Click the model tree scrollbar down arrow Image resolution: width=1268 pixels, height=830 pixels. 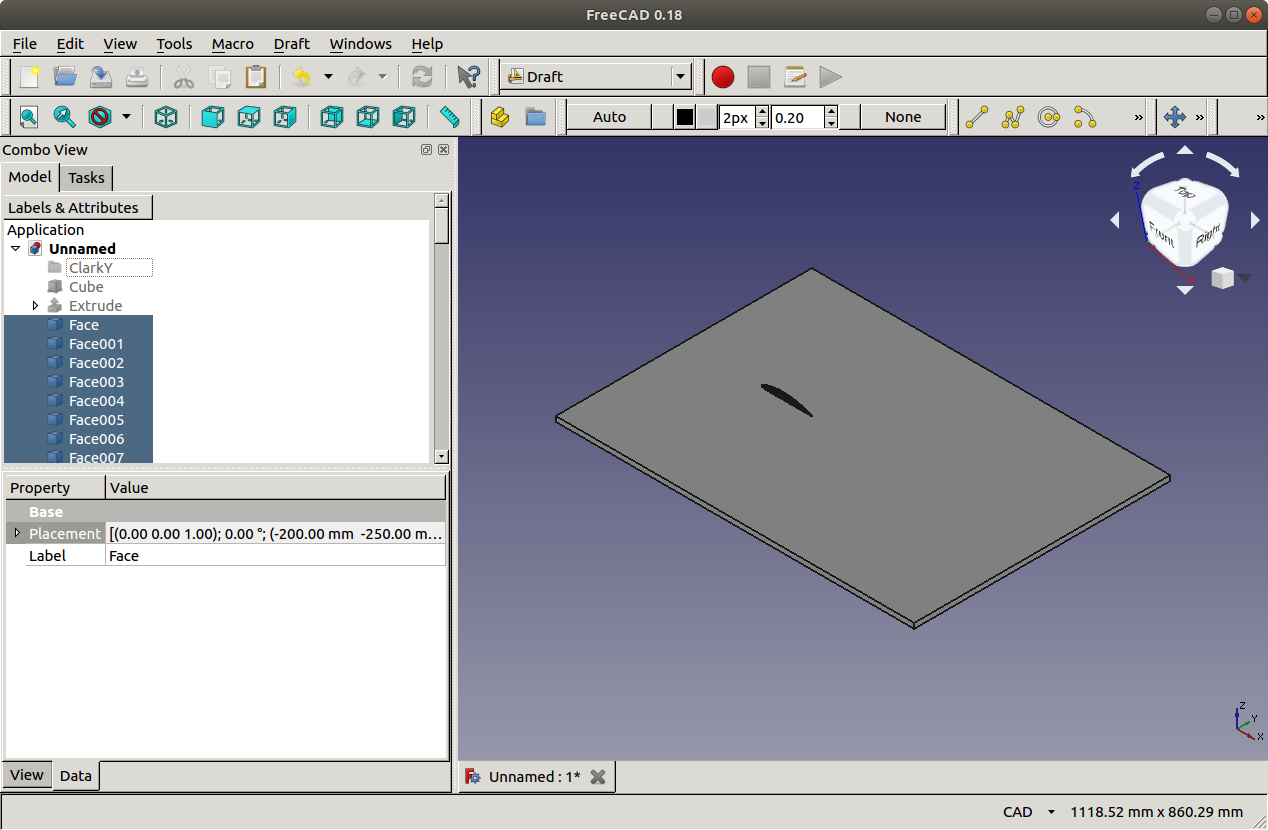(442, 456)
